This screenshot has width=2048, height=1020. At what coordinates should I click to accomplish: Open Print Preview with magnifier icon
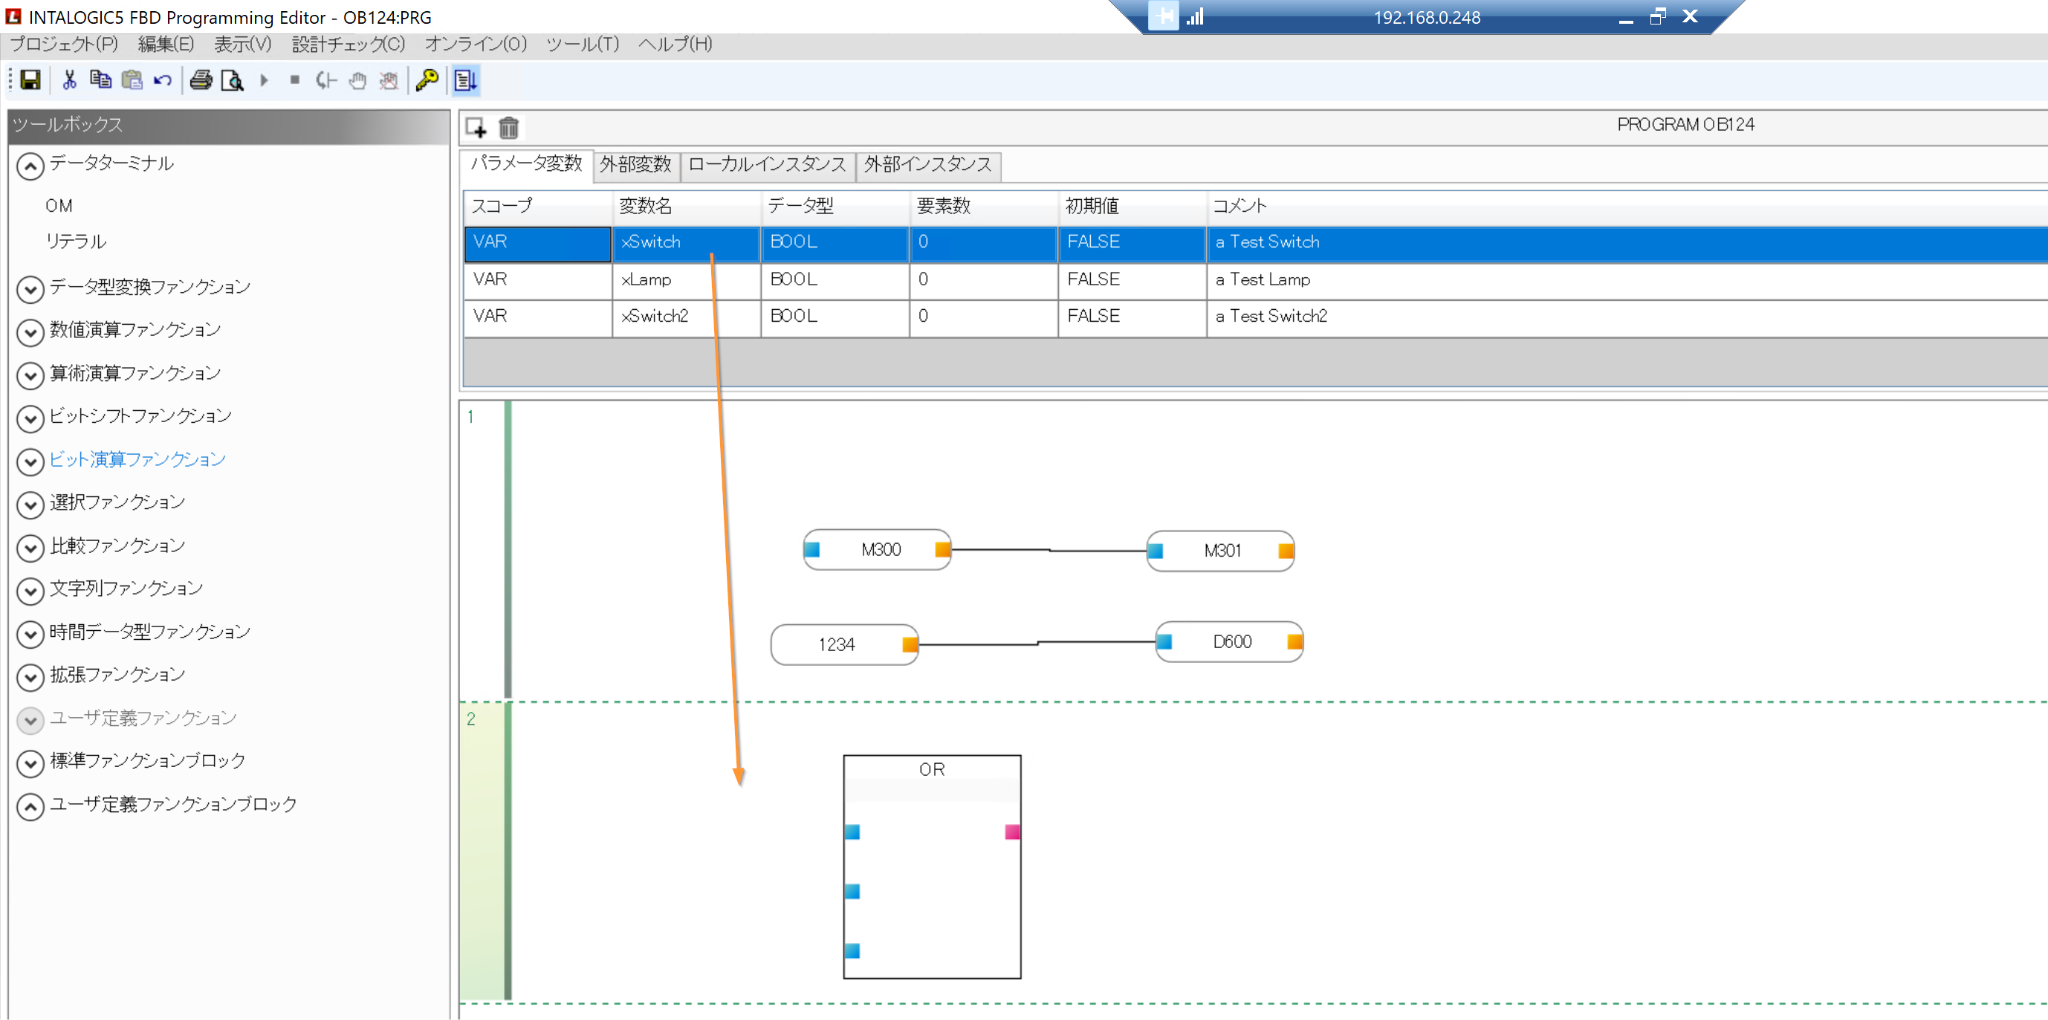pos(232,80)
